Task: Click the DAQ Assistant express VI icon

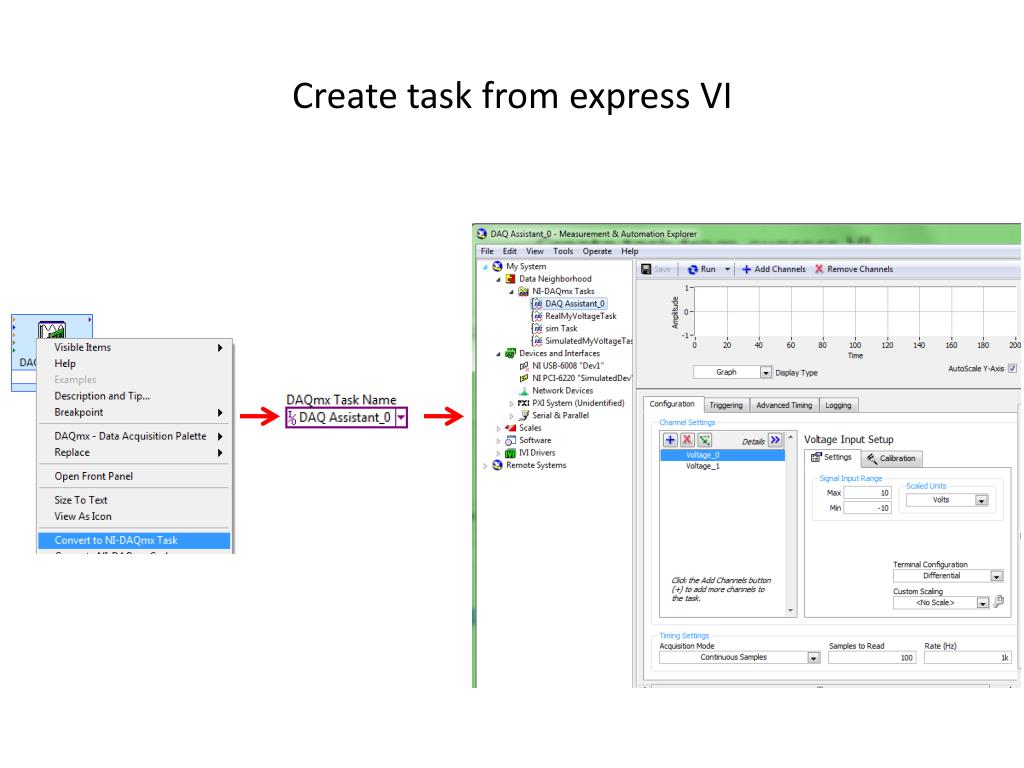Action: point(52,329)
